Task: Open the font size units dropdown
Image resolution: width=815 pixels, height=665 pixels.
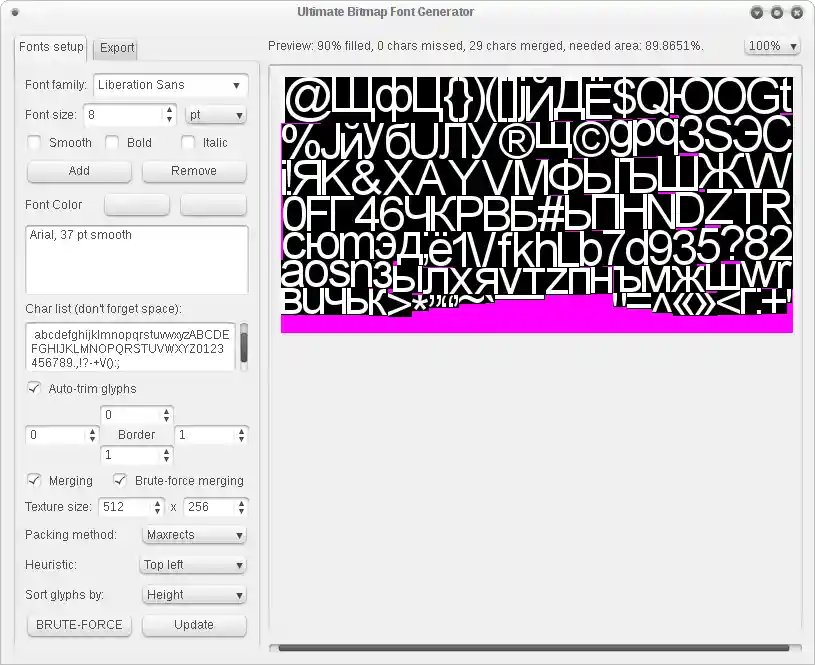Action: point(215,114)
